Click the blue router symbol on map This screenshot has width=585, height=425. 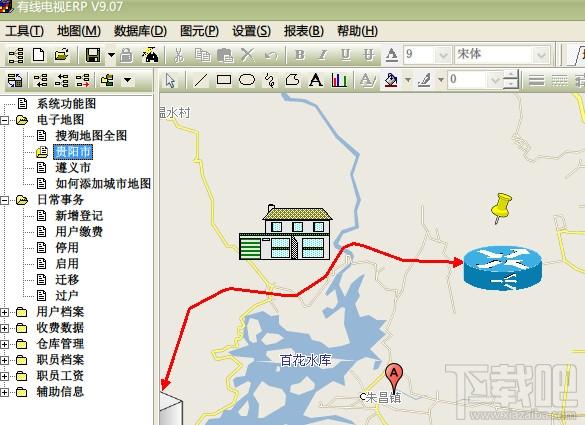503,268
